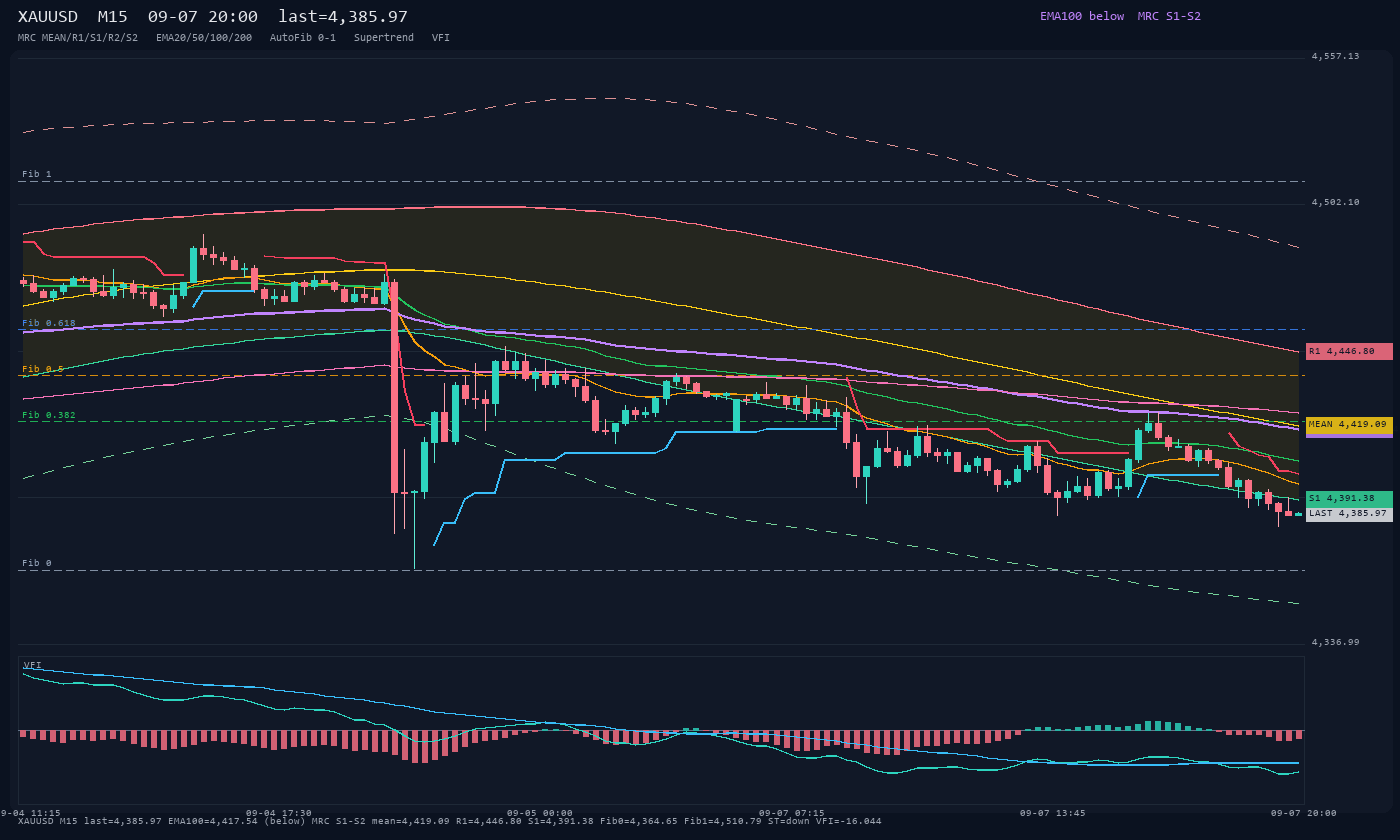Click the 4,502.10 price axis label

1336,202
